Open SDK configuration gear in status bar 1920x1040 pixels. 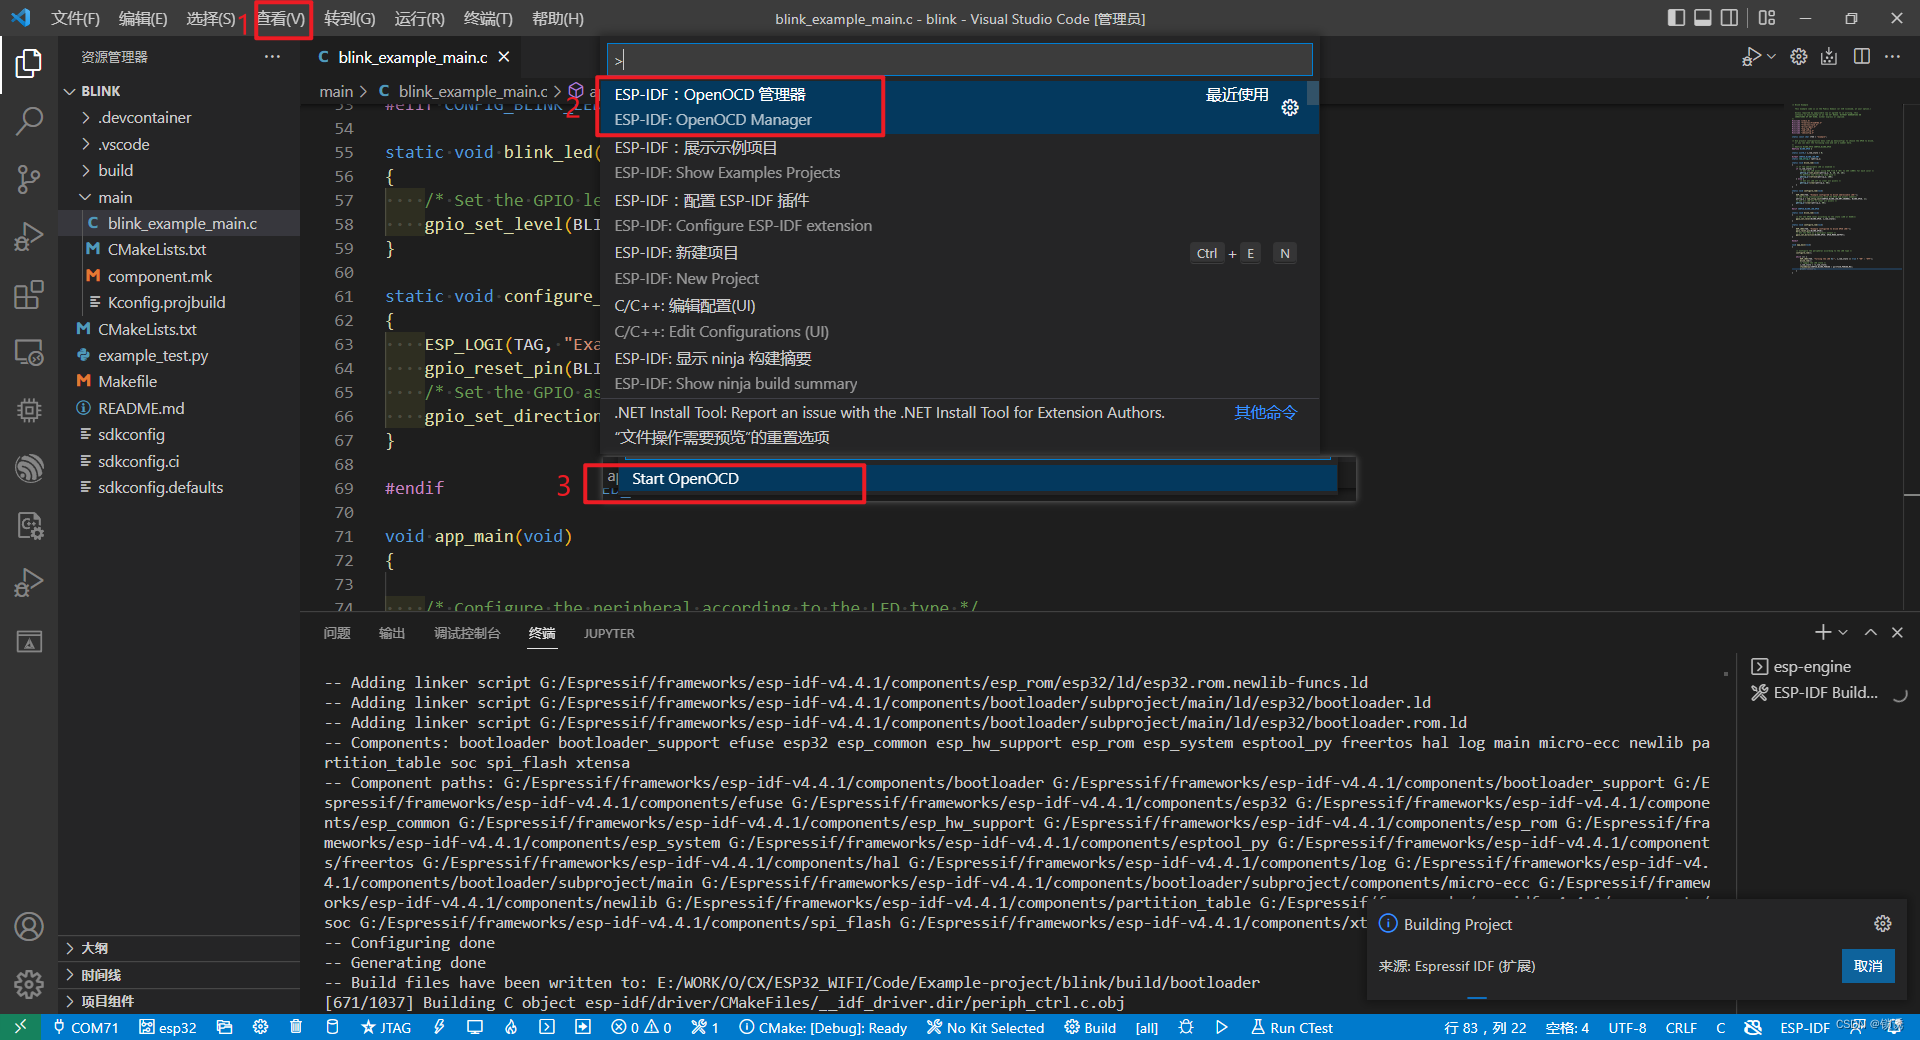click(x=259, y=1027)
